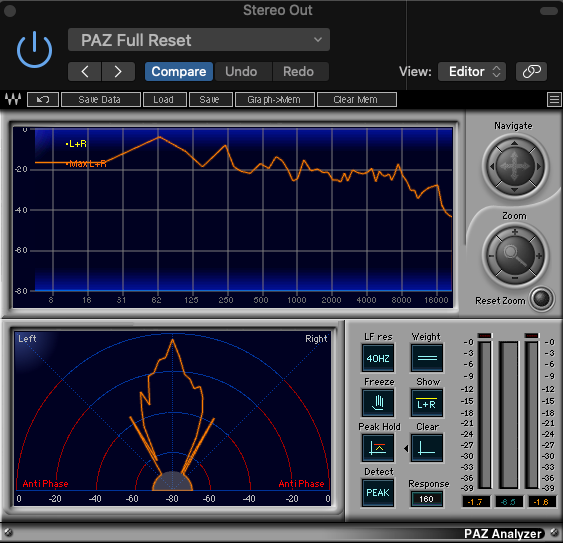Open the hamburger menu in Waves toolbar
This screenshot has height=543, width=563.
(x=554, y=99)
